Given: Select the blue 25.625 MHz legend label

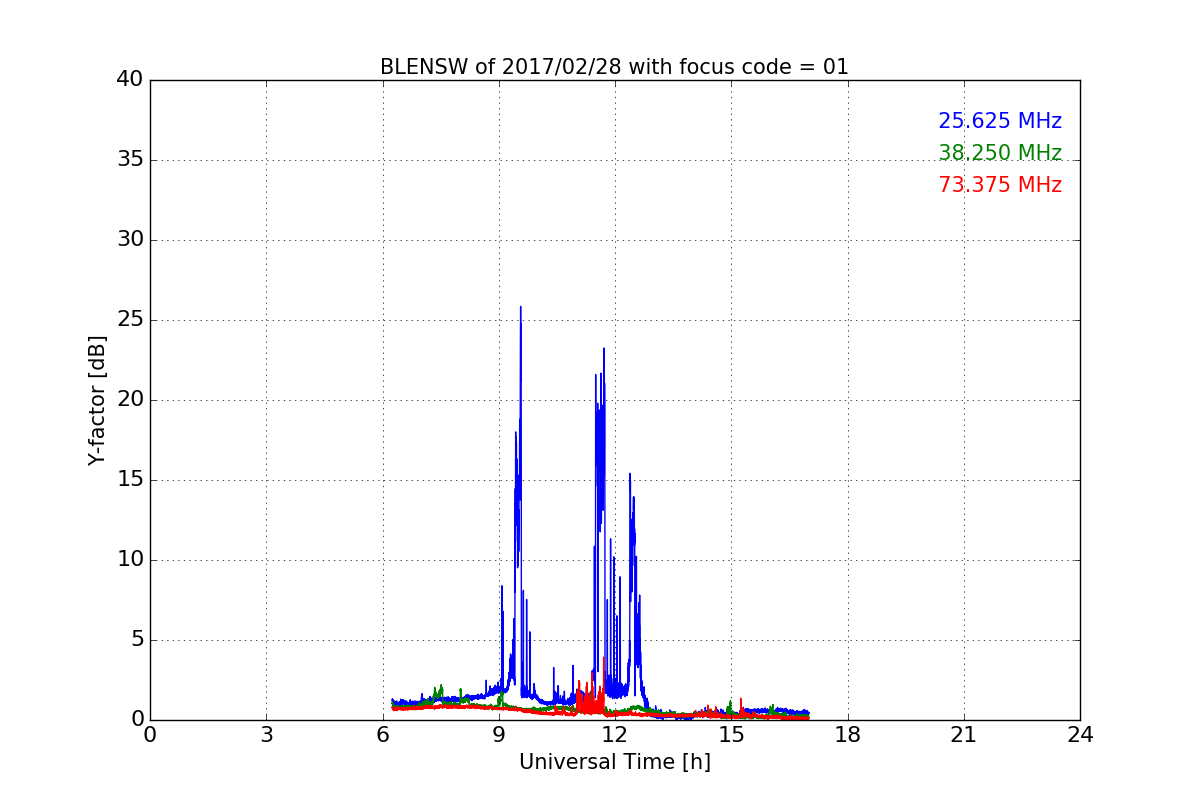Looking at the screenshot, I should click(1000, 121).
